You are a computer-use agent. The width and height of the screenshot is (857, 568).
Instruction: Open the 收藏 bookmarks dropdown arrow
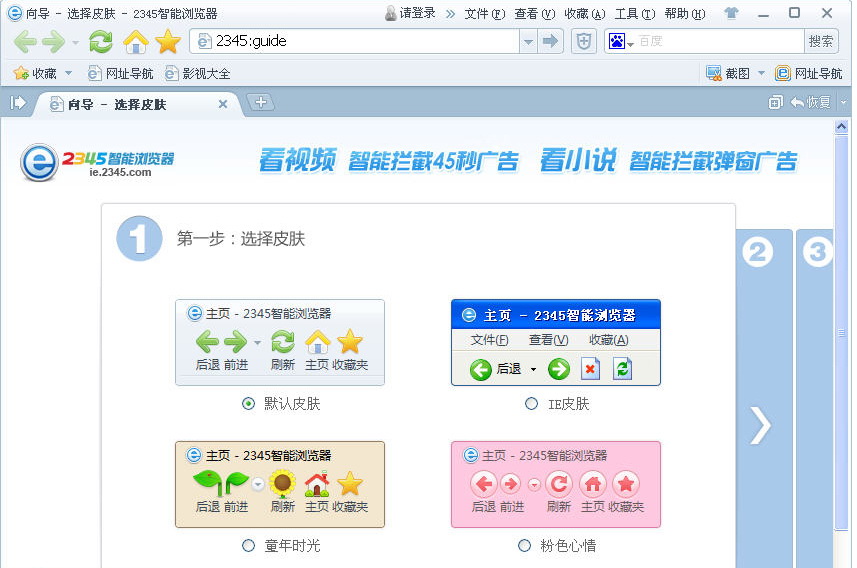click(68, 73)
